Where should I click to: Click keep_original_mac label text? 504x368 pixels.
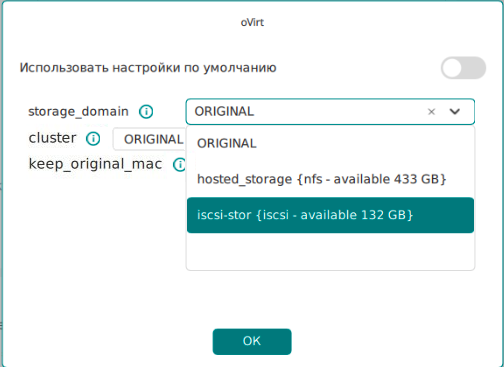95,164
